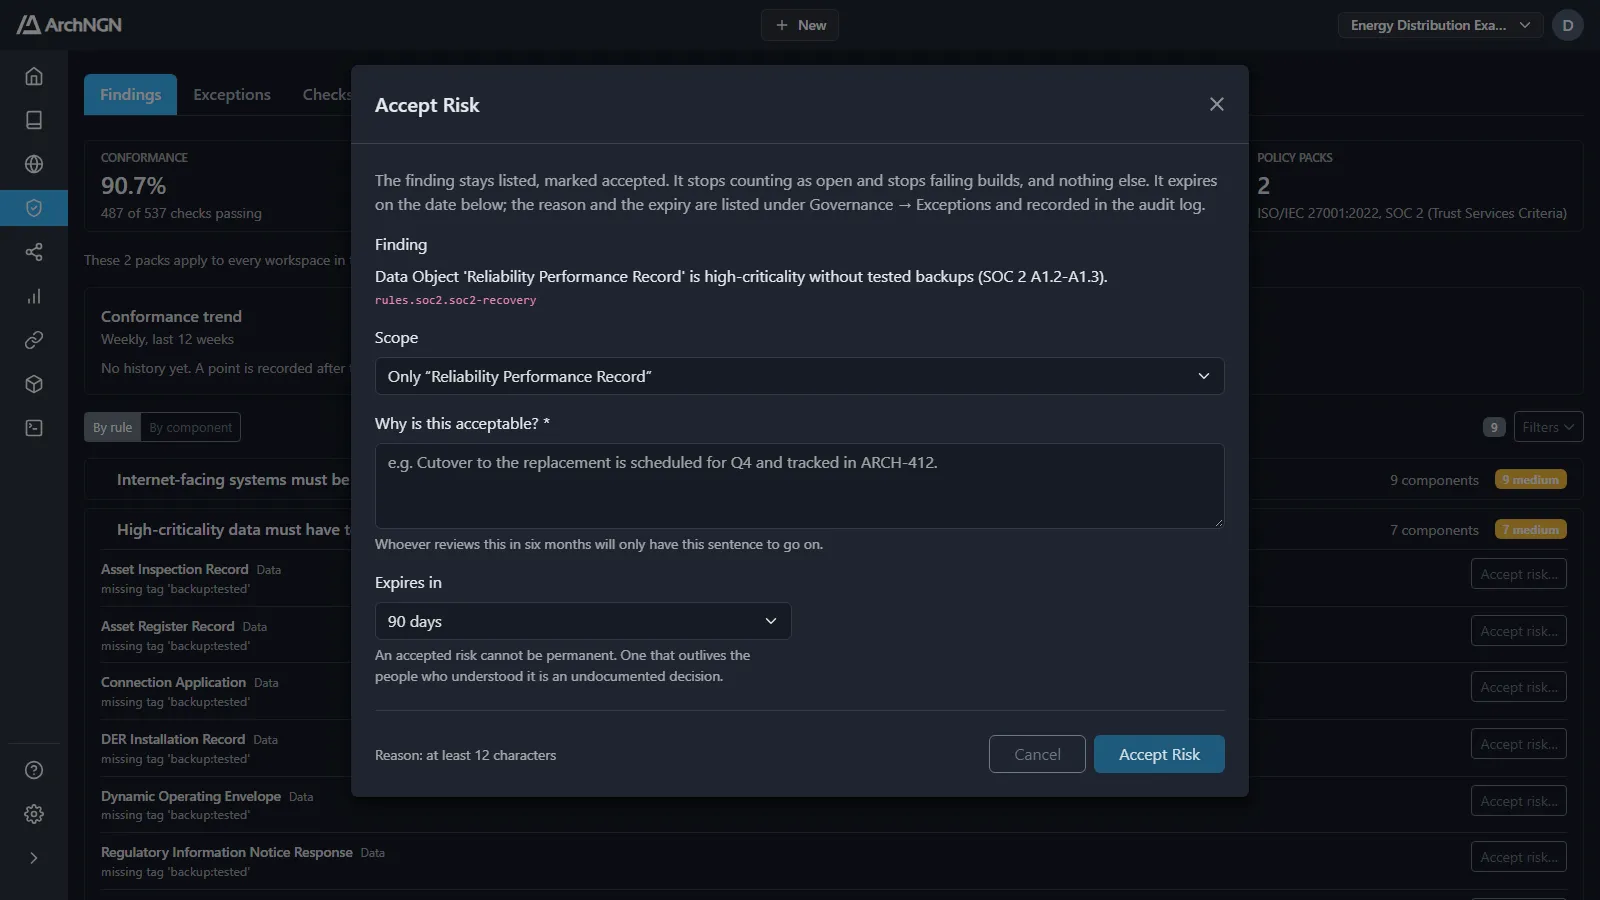Open the share nodes sidebar icon
The image size is (1600, 900).
pos(34,252)
